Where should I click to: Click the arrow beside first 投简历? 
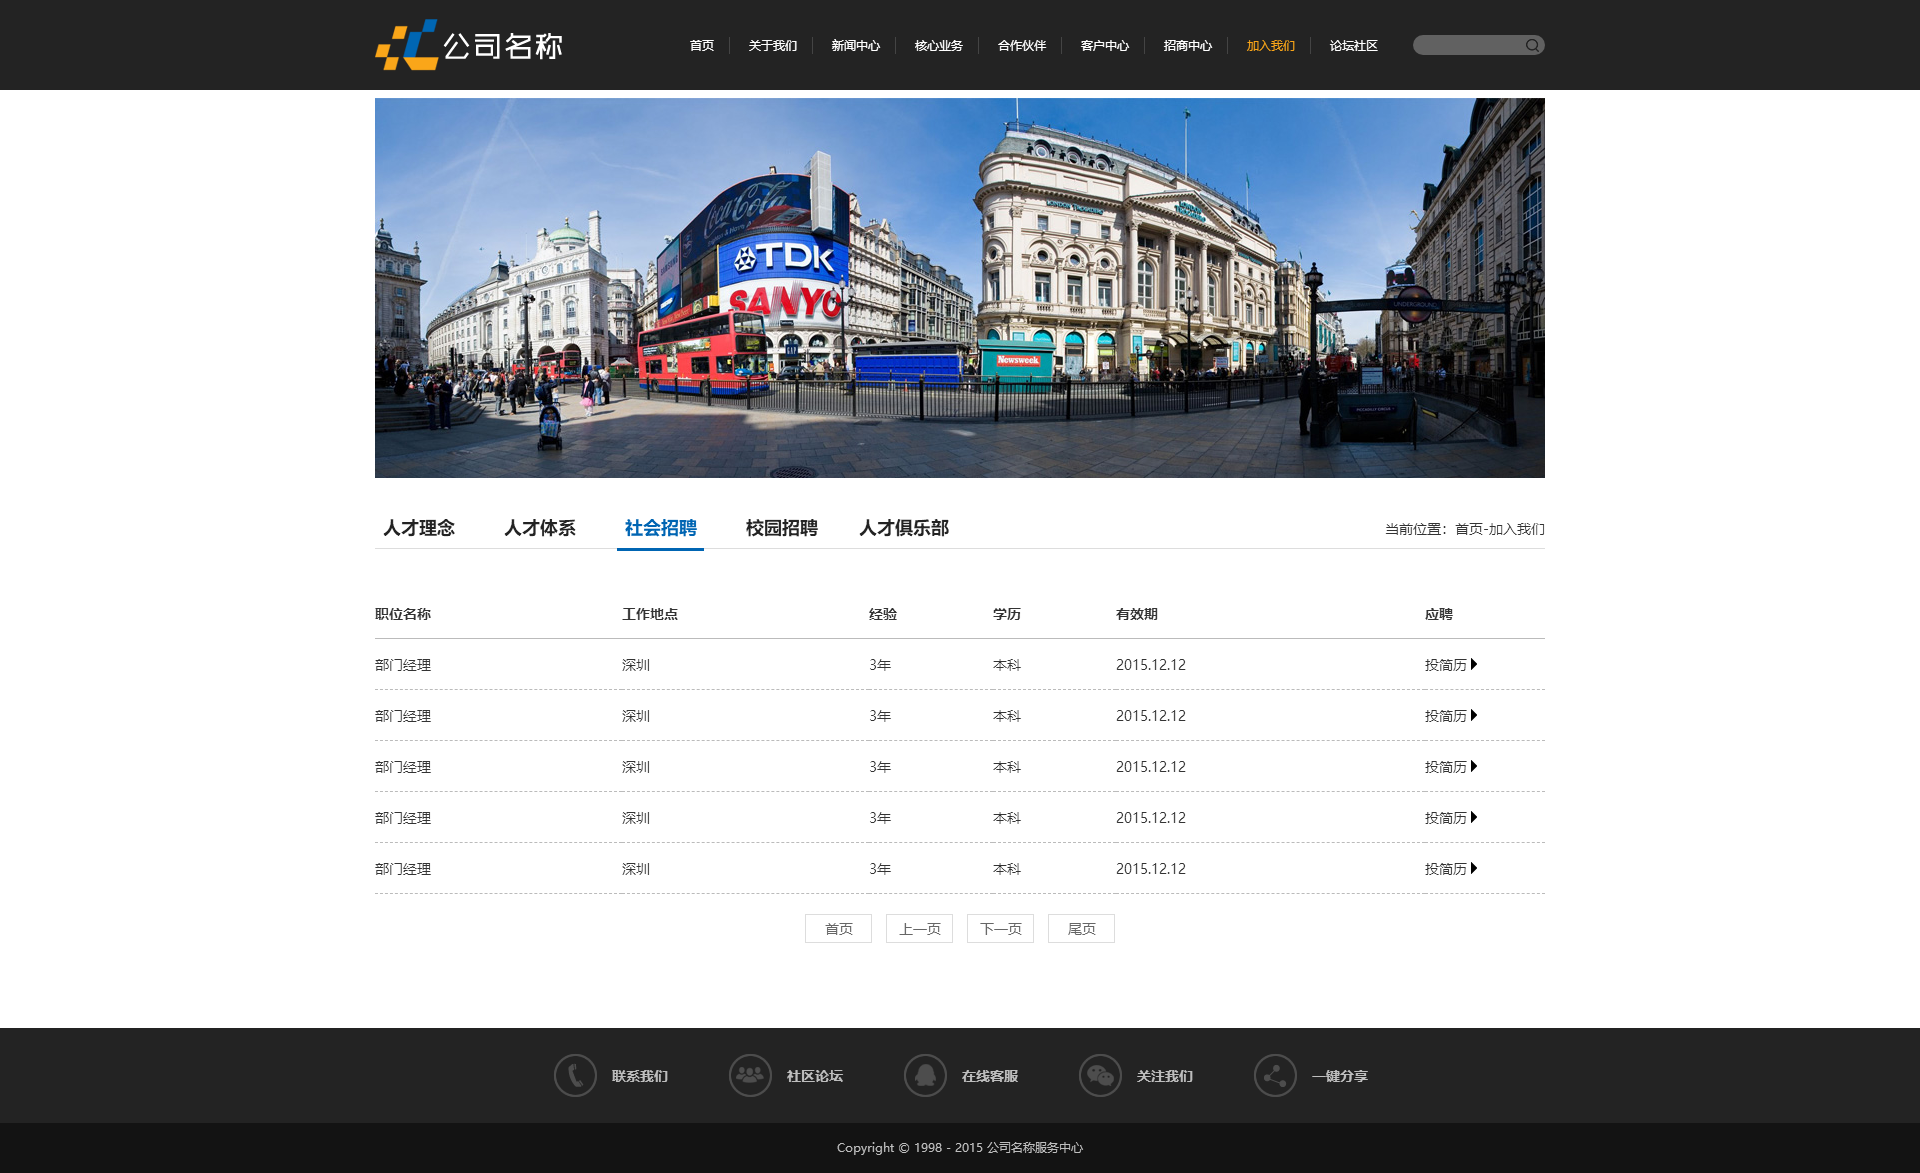click(x=1474, y=664)
